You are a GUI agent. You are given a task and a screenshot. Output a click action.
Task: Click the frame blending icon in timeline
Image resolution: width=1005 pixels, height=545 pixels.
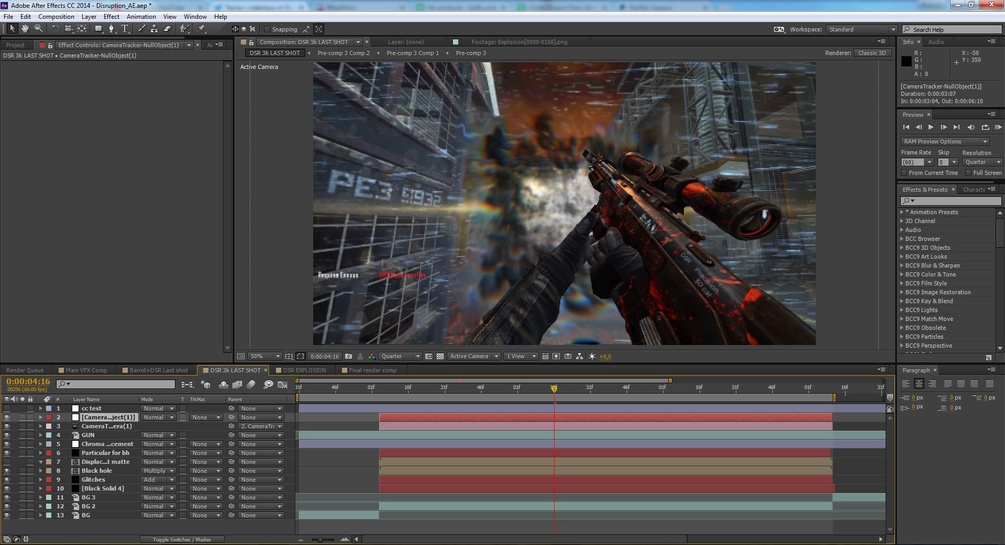pyautogui.click(x=237, y=385)
